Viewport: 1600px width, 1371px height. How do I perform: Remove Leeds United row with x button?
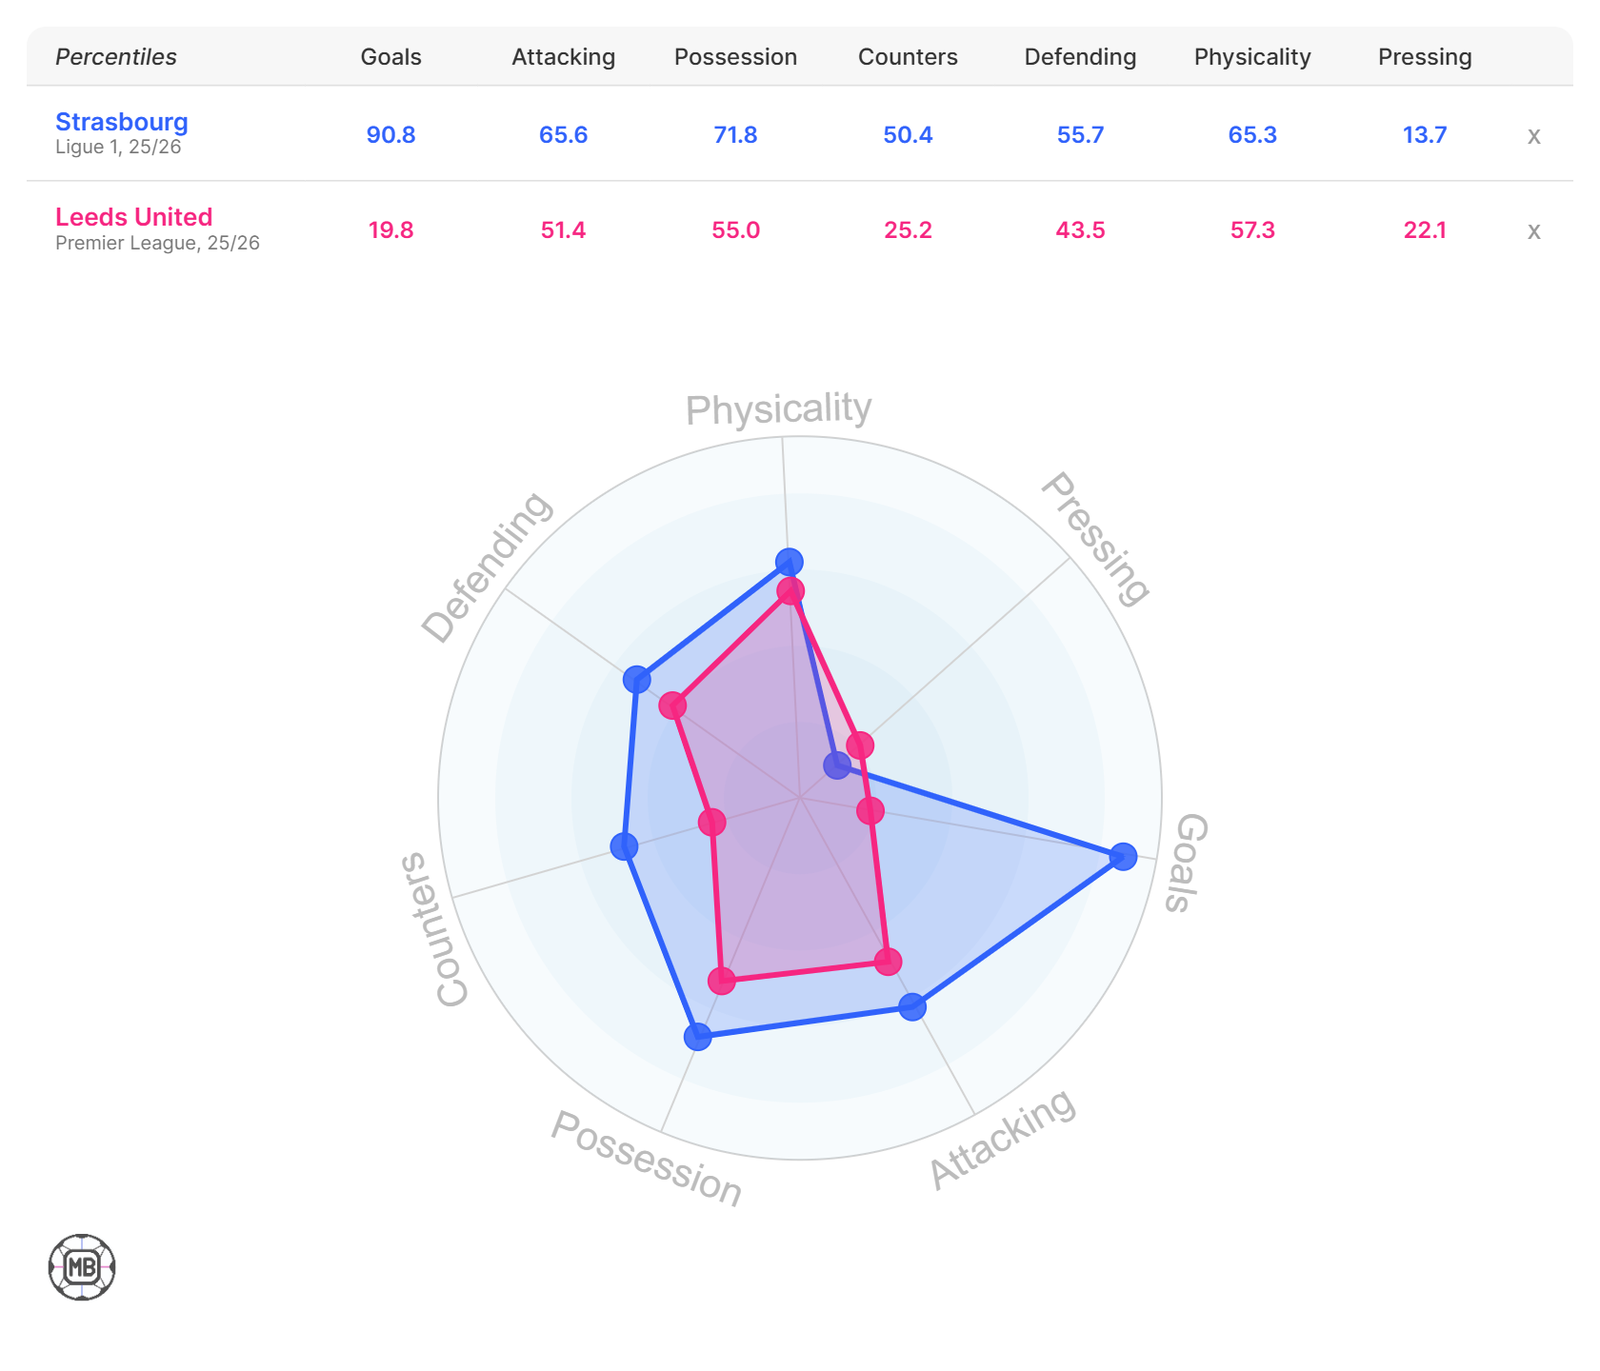point(1533,231)
